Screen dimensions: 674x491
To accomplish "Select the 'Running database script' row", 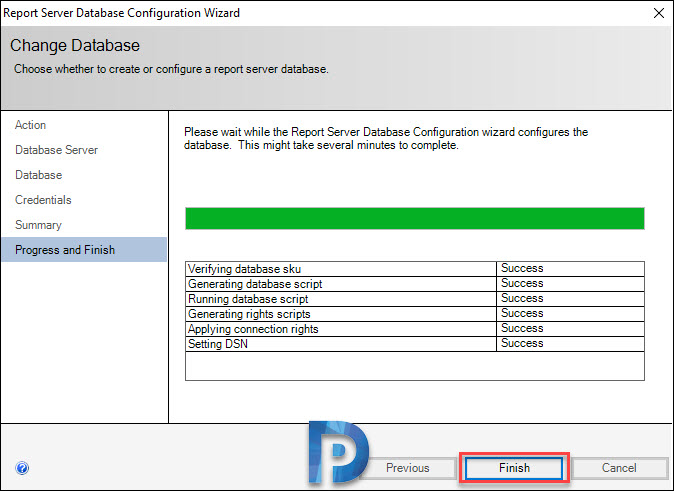I will (x=415, y=299).
